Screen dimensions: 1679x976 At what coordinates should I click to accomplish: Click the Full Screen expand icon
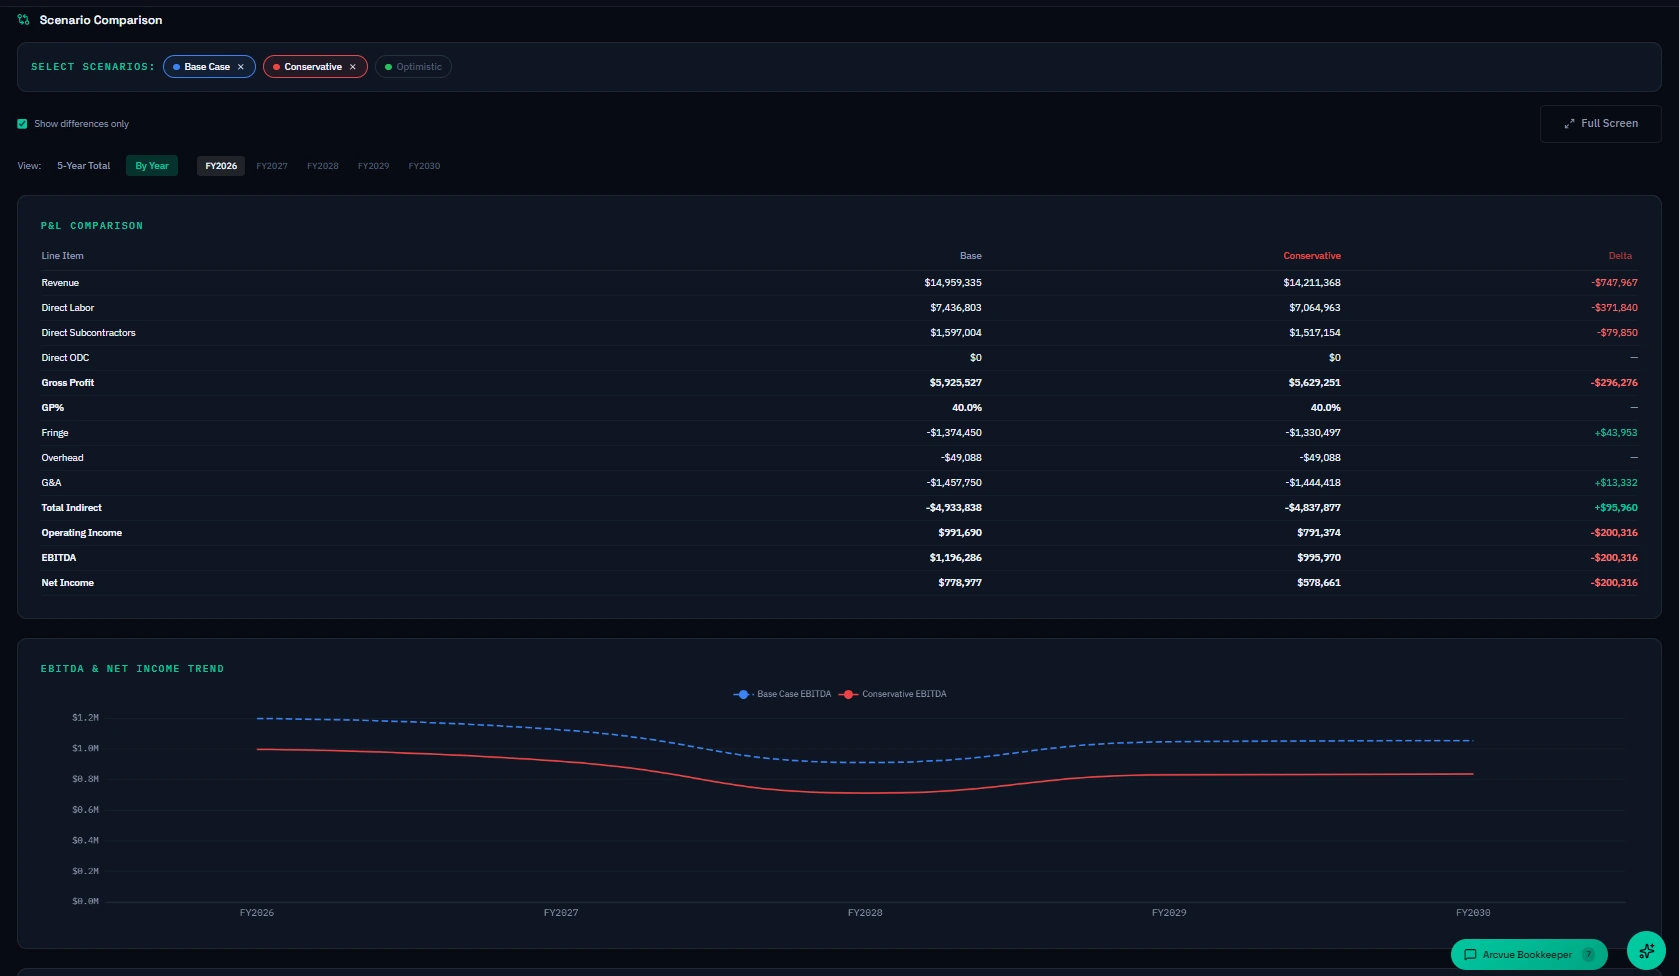(1569, 124)
